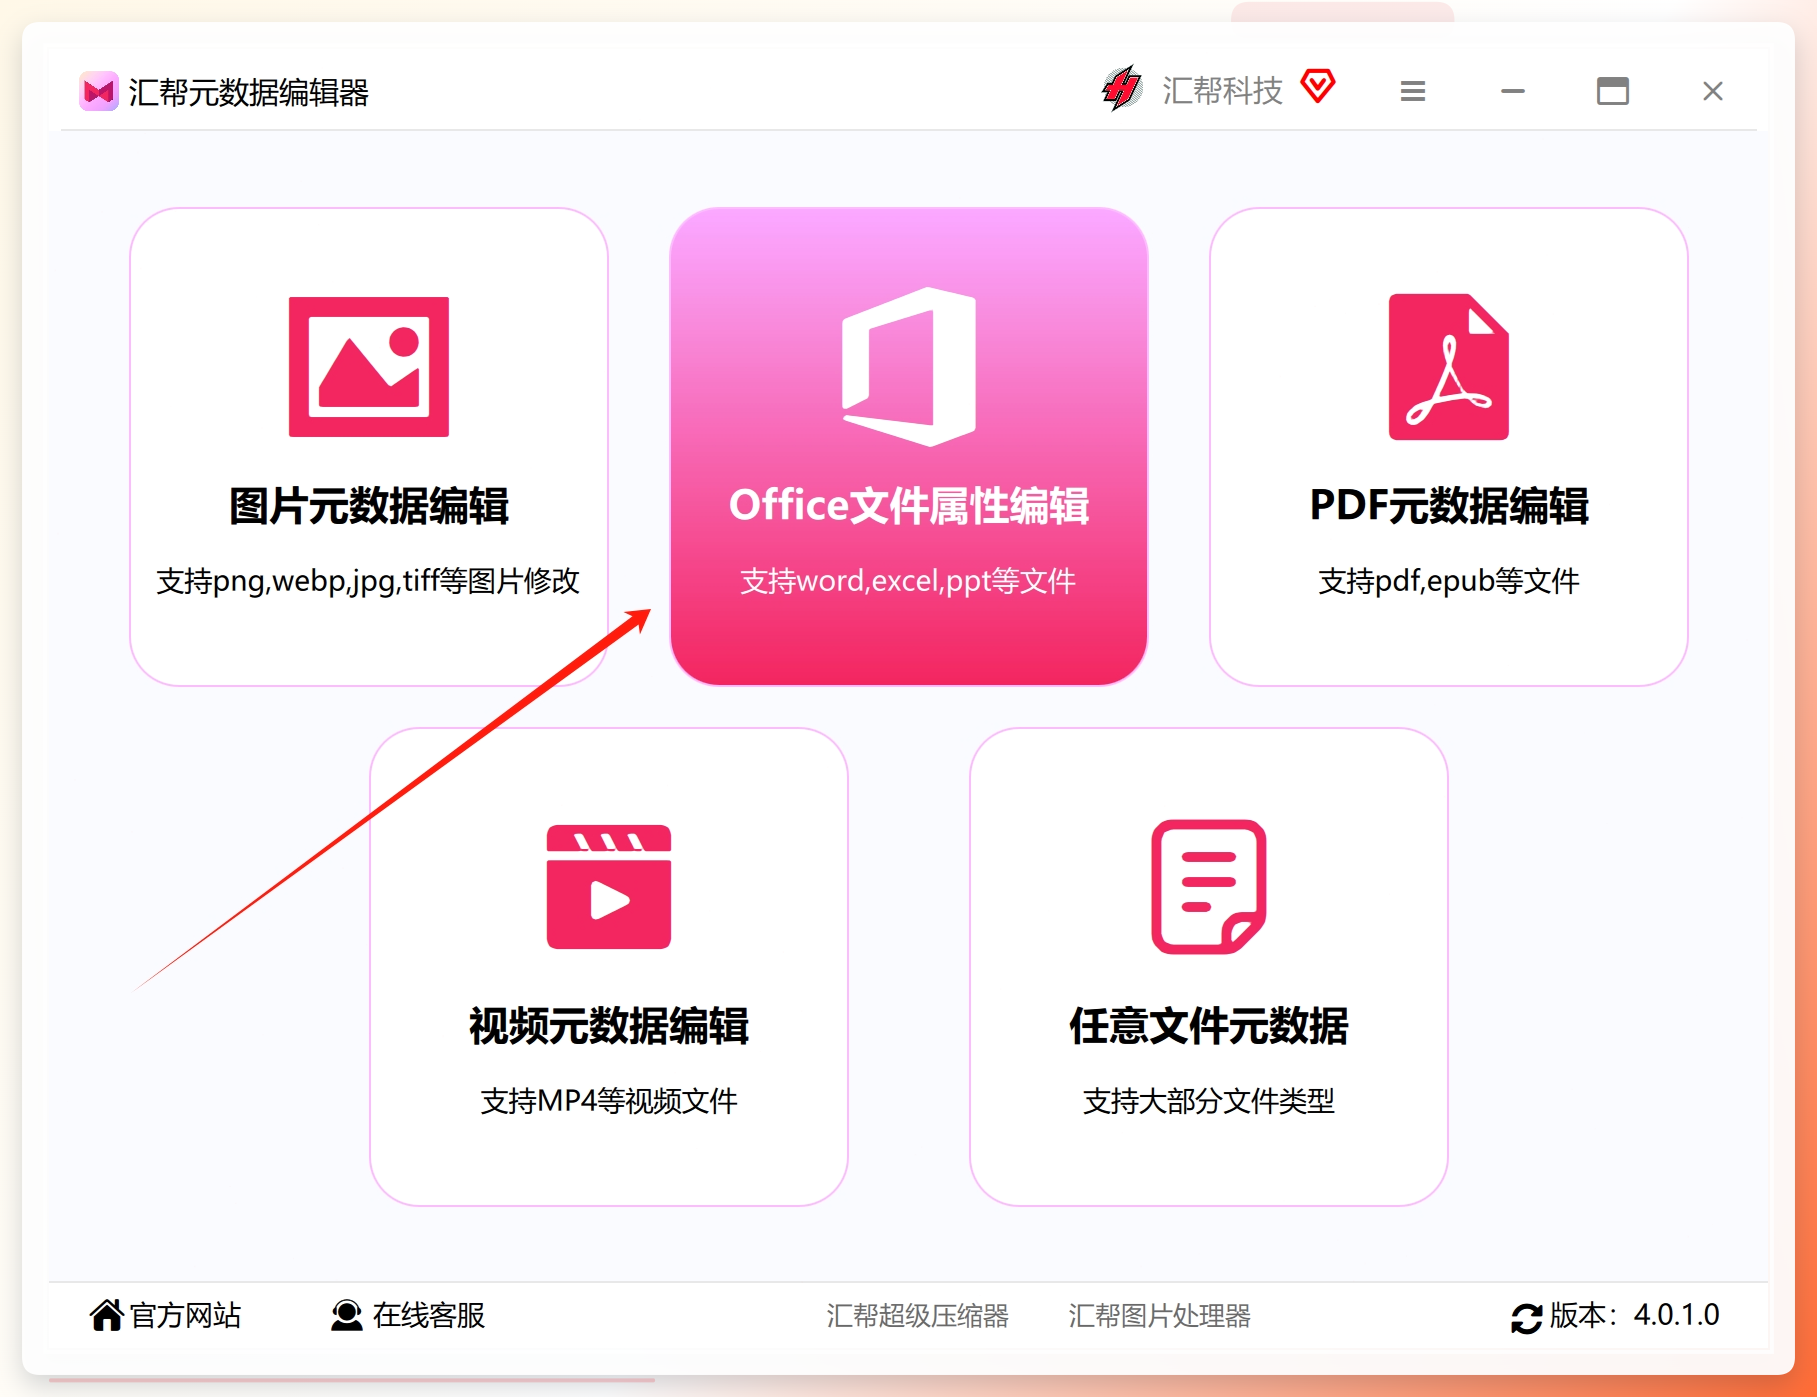The height and width of the screenshot is (1397, 1817).
Task: Open 任意文件元数据 card title
Action: coord(1209,1026)
